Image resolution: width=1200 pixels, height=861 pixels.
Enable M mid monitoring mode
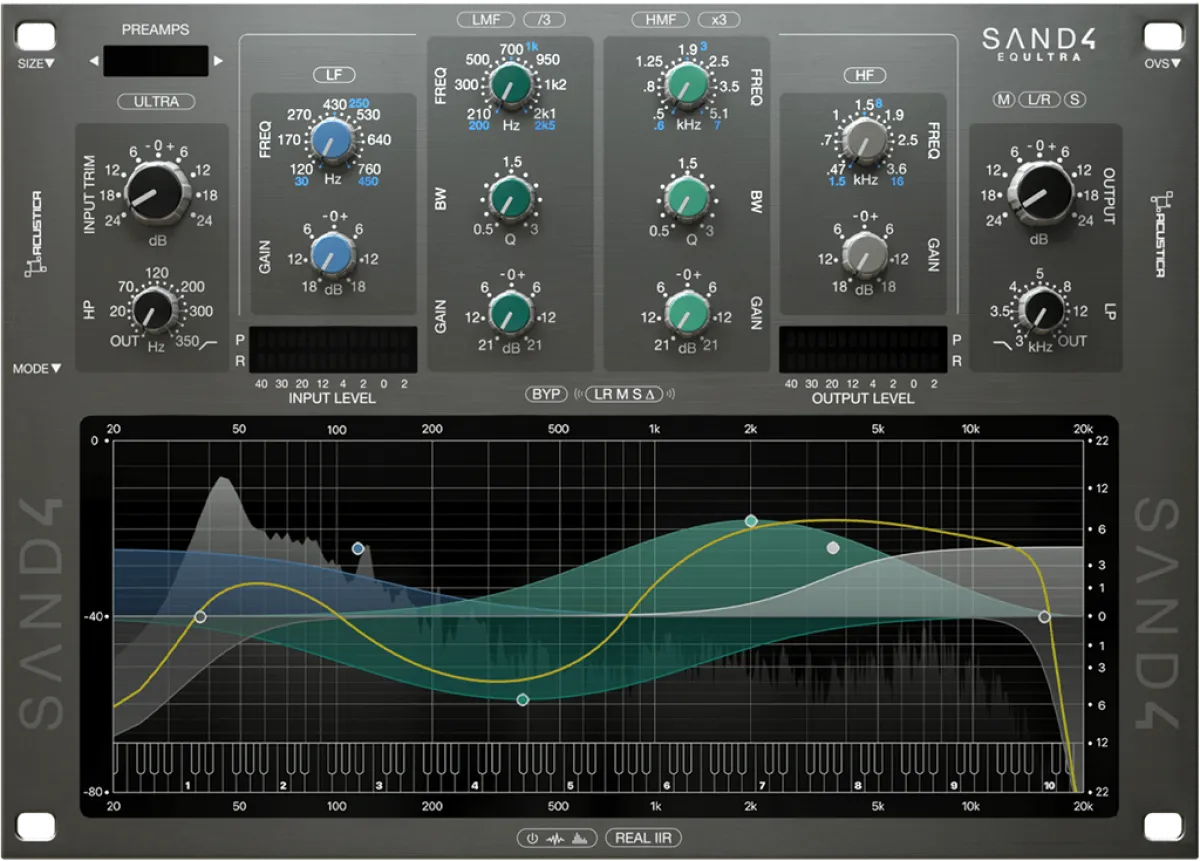pyautogui.click(x=1004, y=100)
